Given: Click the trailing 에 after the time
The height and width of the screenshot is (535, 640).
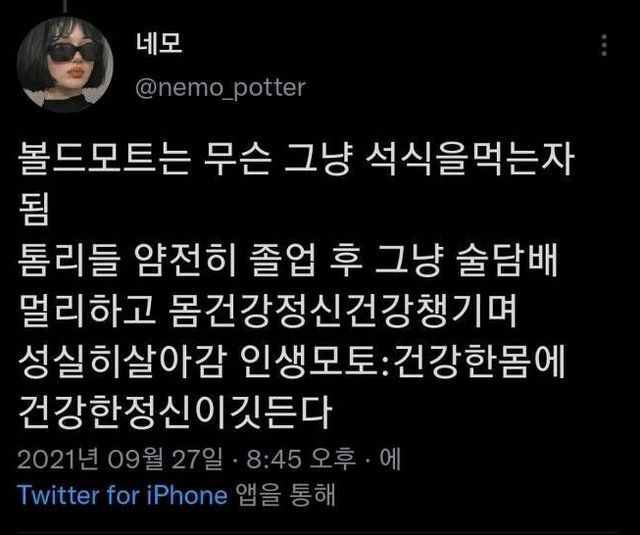Looking at the screenshot, I should pos(390,459).
